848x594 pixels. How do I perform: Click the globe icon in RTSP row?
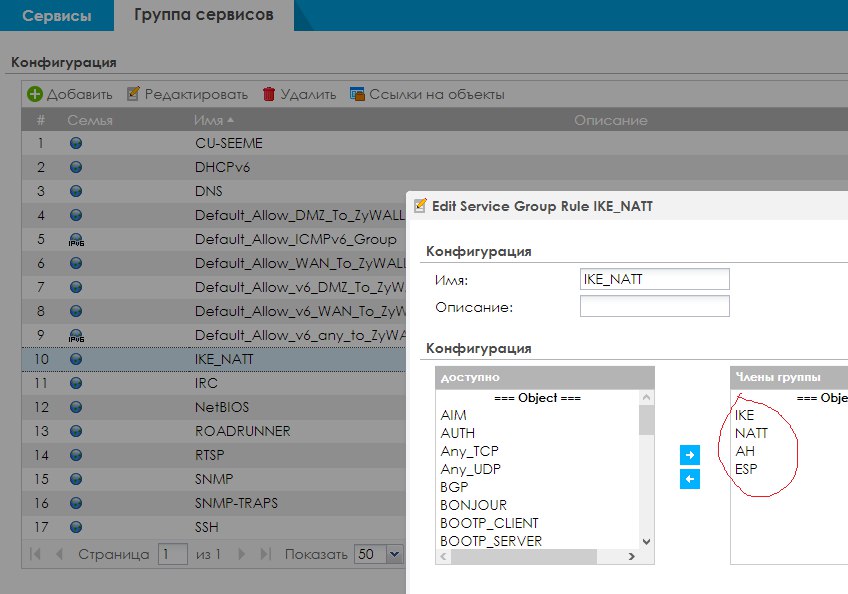click(x=76, y=455)
